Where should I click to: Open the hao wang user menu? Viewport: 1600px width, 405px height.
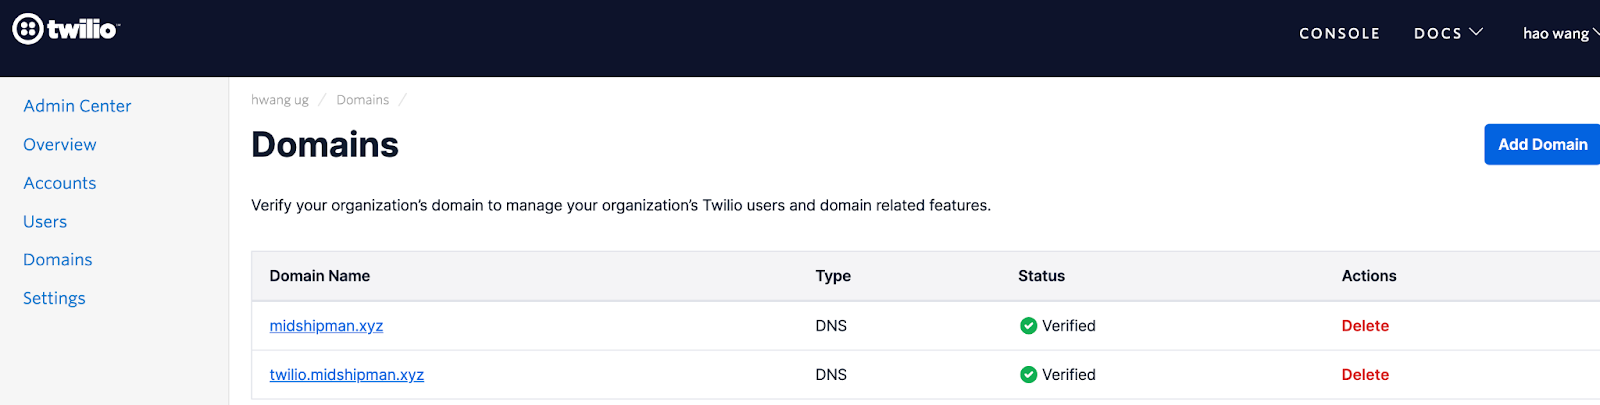point(1558,33)
